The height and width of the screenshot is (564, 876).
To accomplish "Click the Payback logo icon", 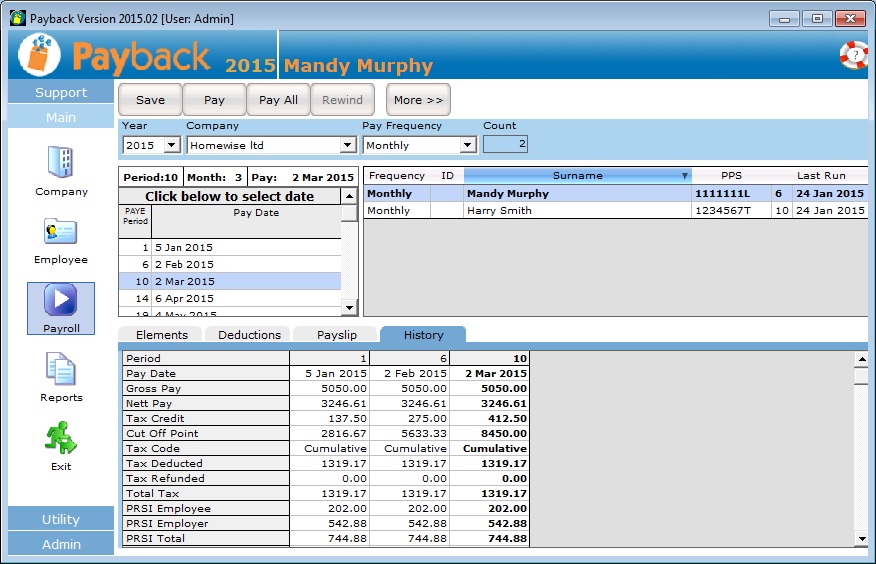I will [40, 54].
